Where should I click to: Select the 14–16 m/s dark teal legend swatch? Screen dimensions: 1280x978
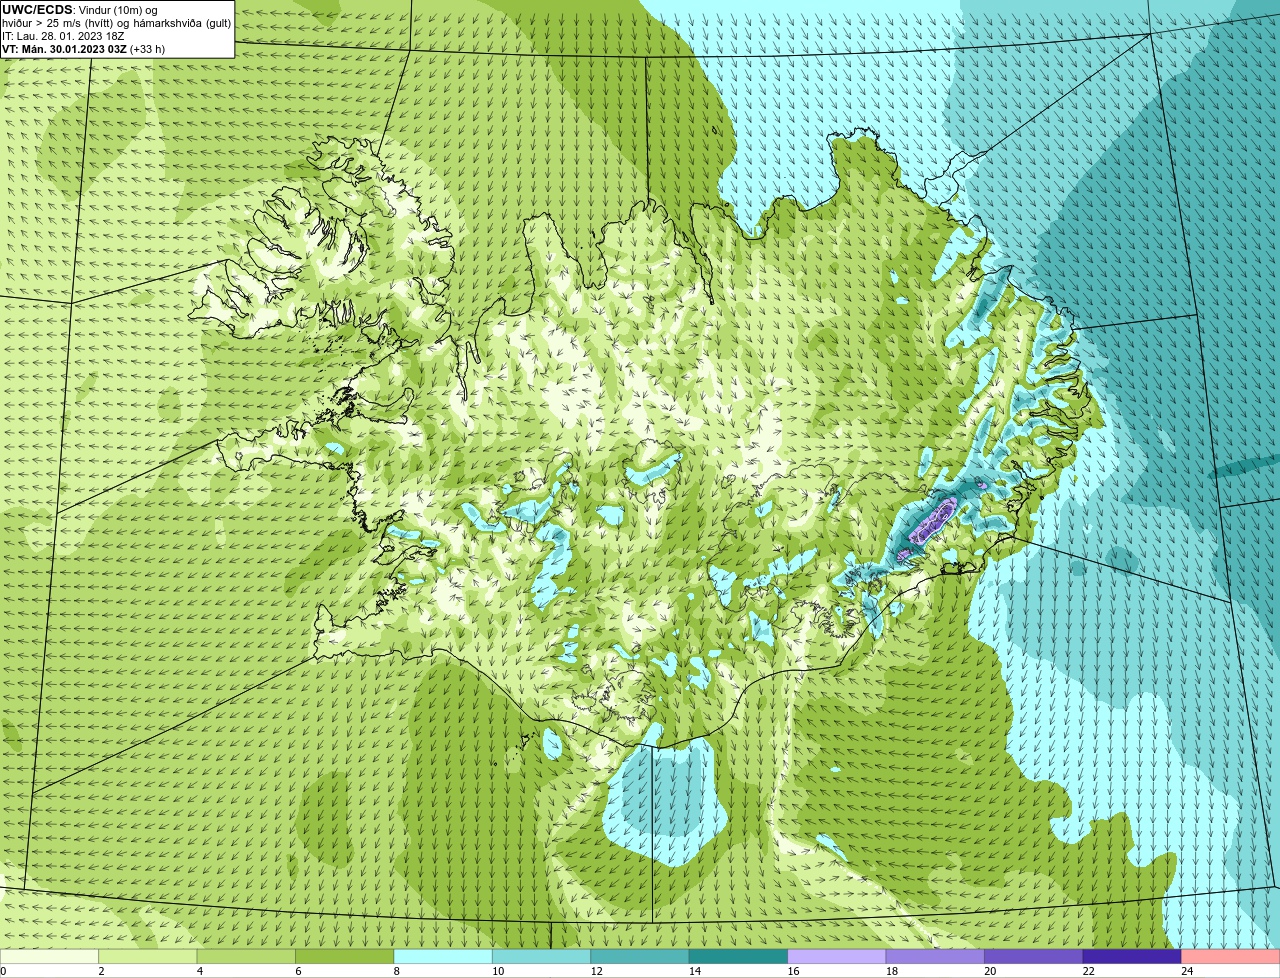tap(739, 956)
